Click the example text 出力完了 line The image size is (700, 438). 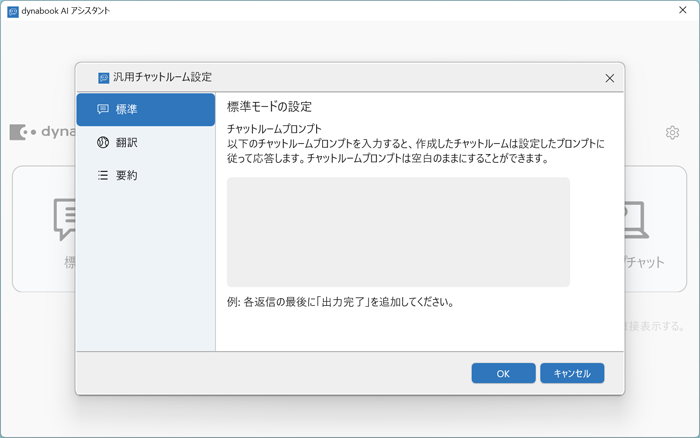[341, 302]
